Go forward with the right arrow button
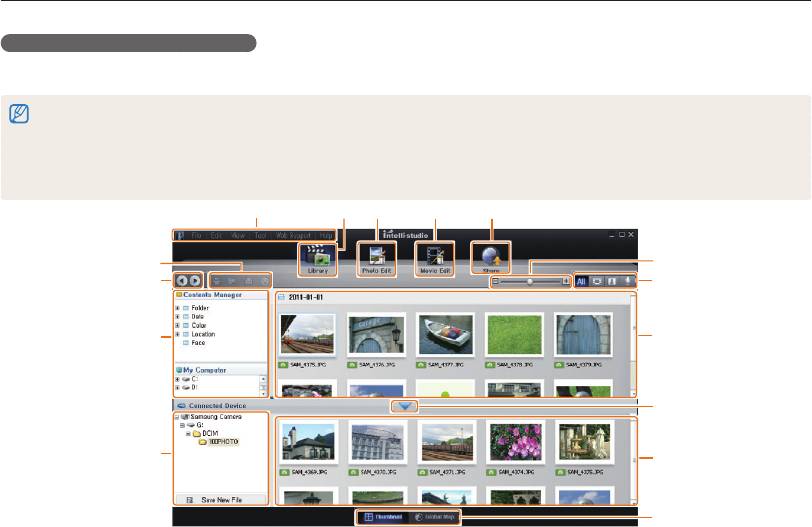Screen dimensions: 812x527 pyautogui.click(x=196, y=282)
